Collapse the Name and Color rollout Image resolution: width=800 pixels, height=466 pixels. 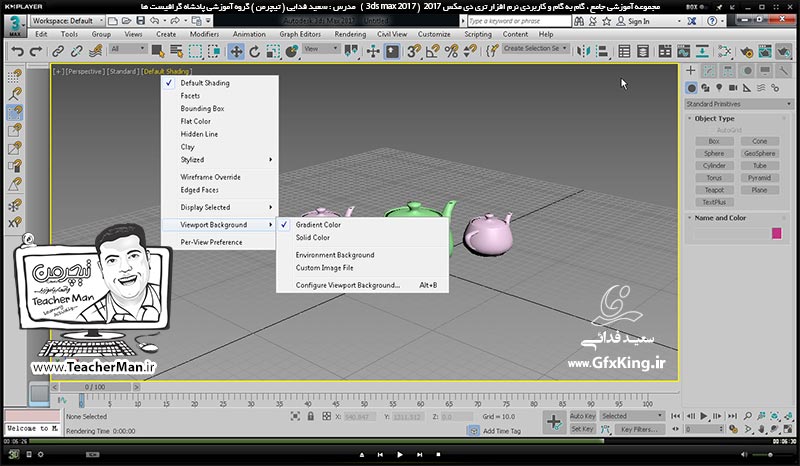coord(720,218)
